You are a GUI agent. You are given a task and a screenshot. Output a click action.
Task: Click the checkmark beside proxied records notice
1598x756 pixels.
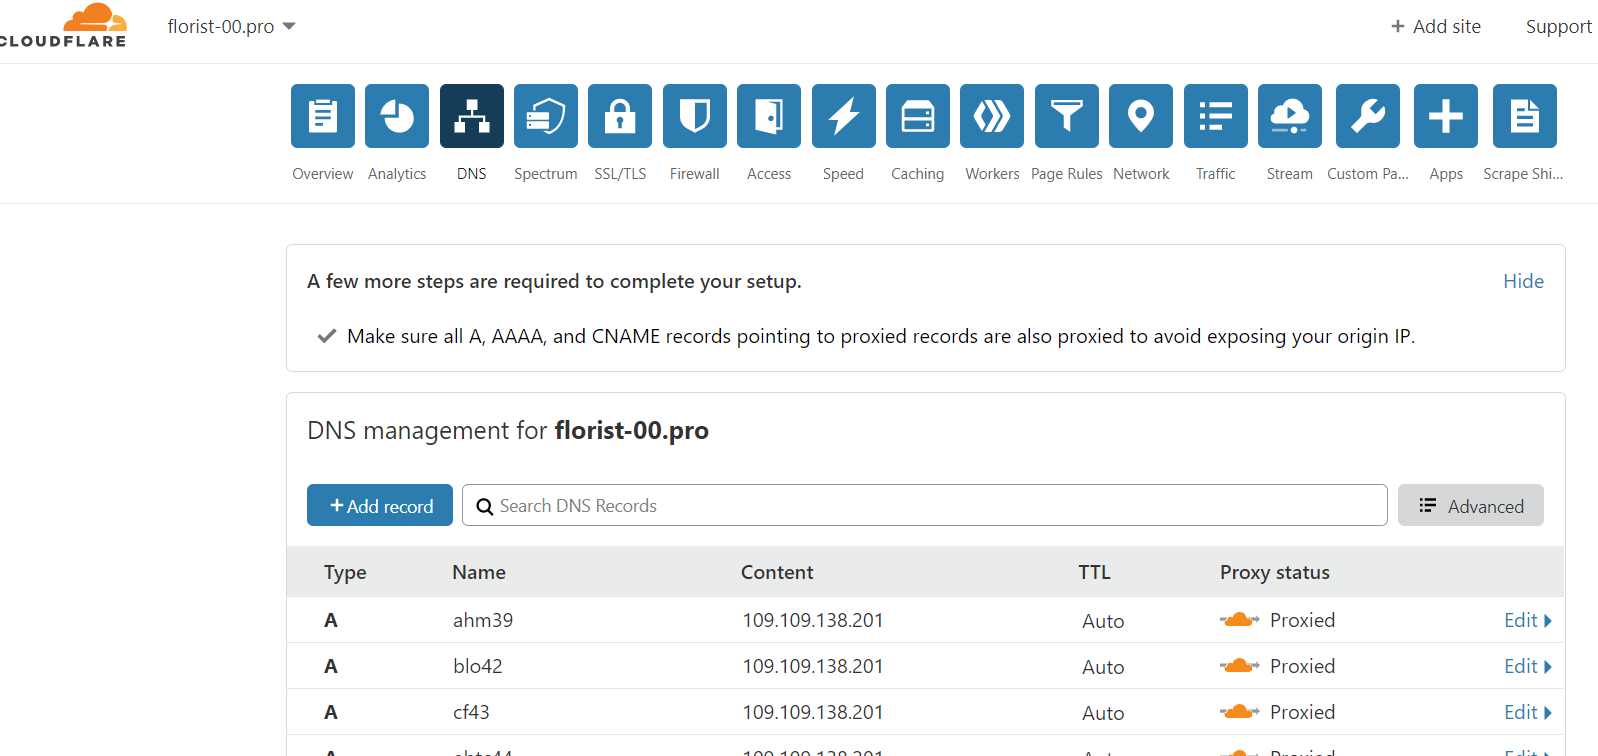click(326, 336)
